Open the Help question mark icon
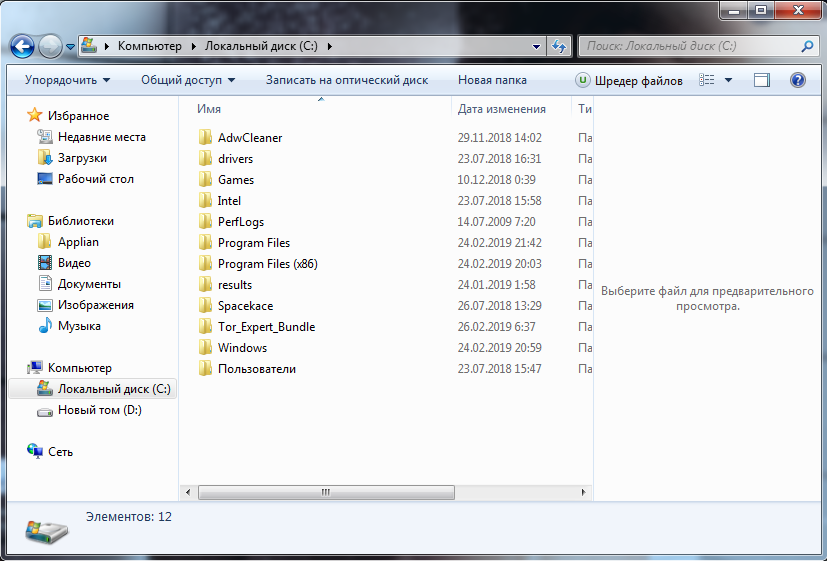 pyautogui.click(x=797, y=80)
